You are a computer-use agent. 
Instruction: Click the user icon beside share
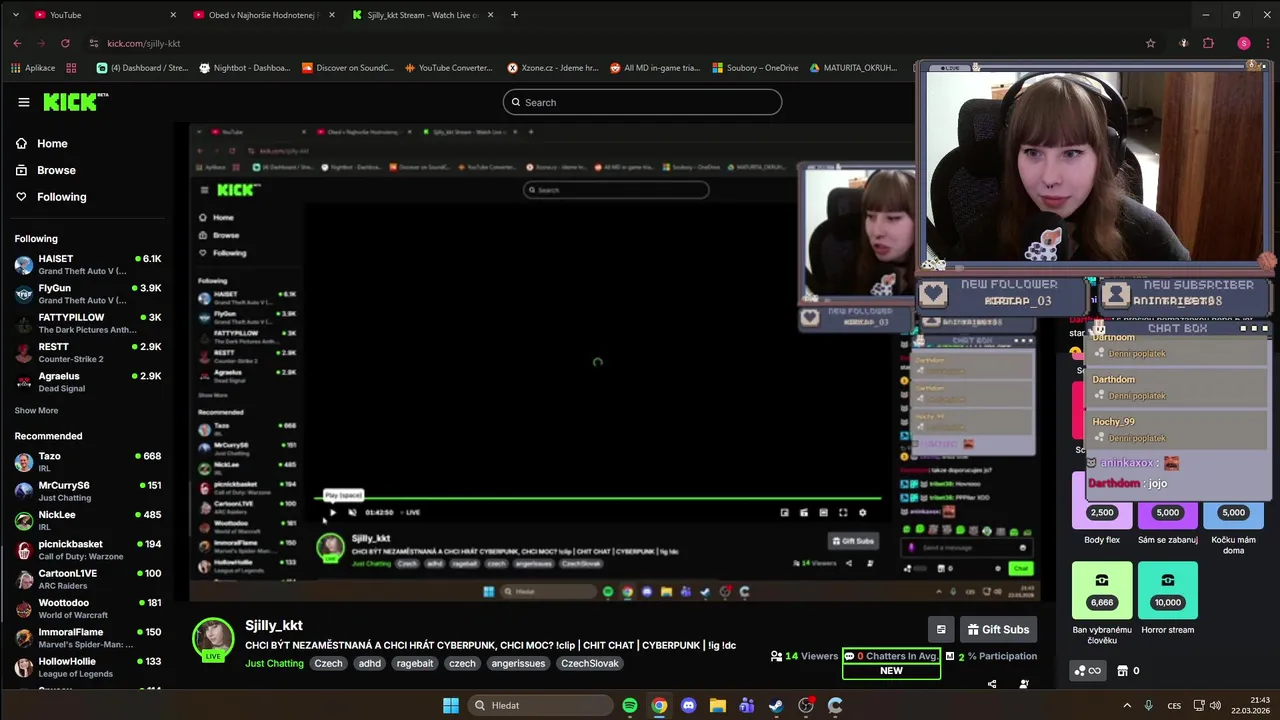pos(1024,684)
